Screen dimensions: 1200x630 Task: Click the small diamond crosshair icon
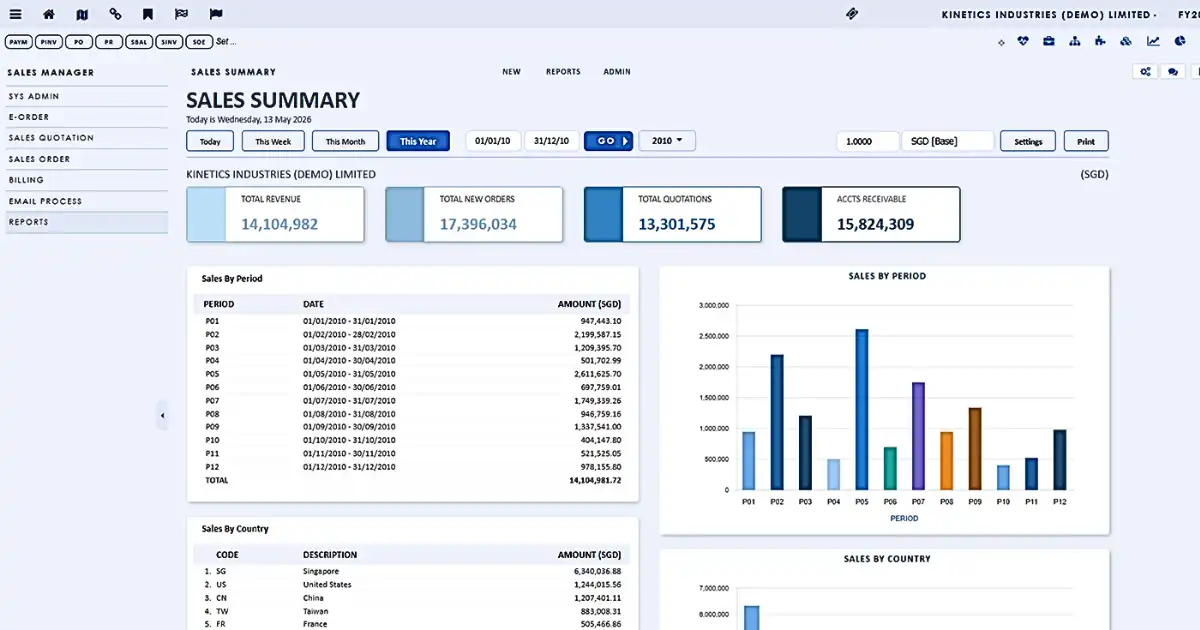pos(1001,43)
